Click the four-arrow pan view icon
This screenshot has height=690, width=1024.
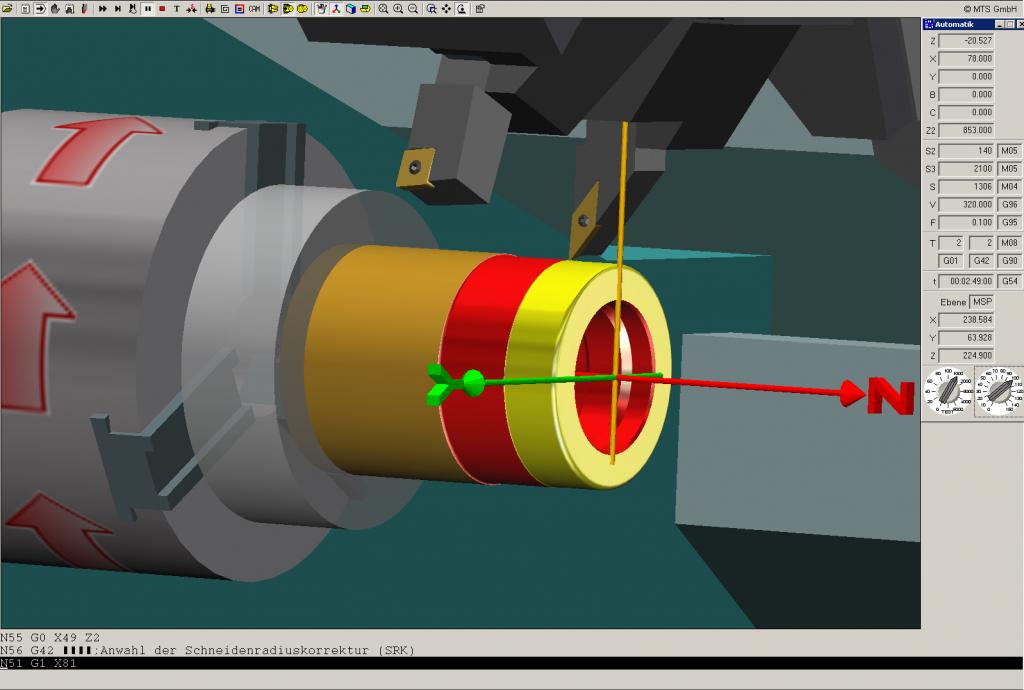coord(447,8)
